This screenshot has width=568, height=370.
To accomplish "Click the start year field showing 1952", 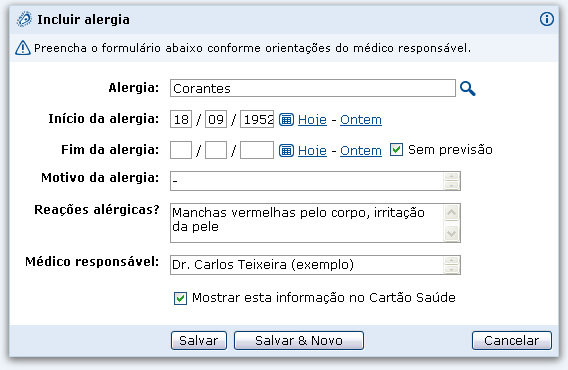I will [257, 119].
